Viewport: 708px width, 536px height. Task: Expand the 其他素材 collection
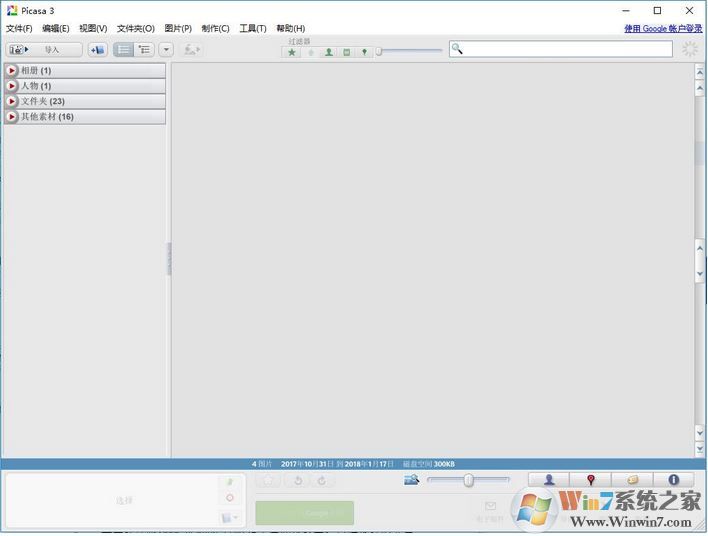pos(12,117)
